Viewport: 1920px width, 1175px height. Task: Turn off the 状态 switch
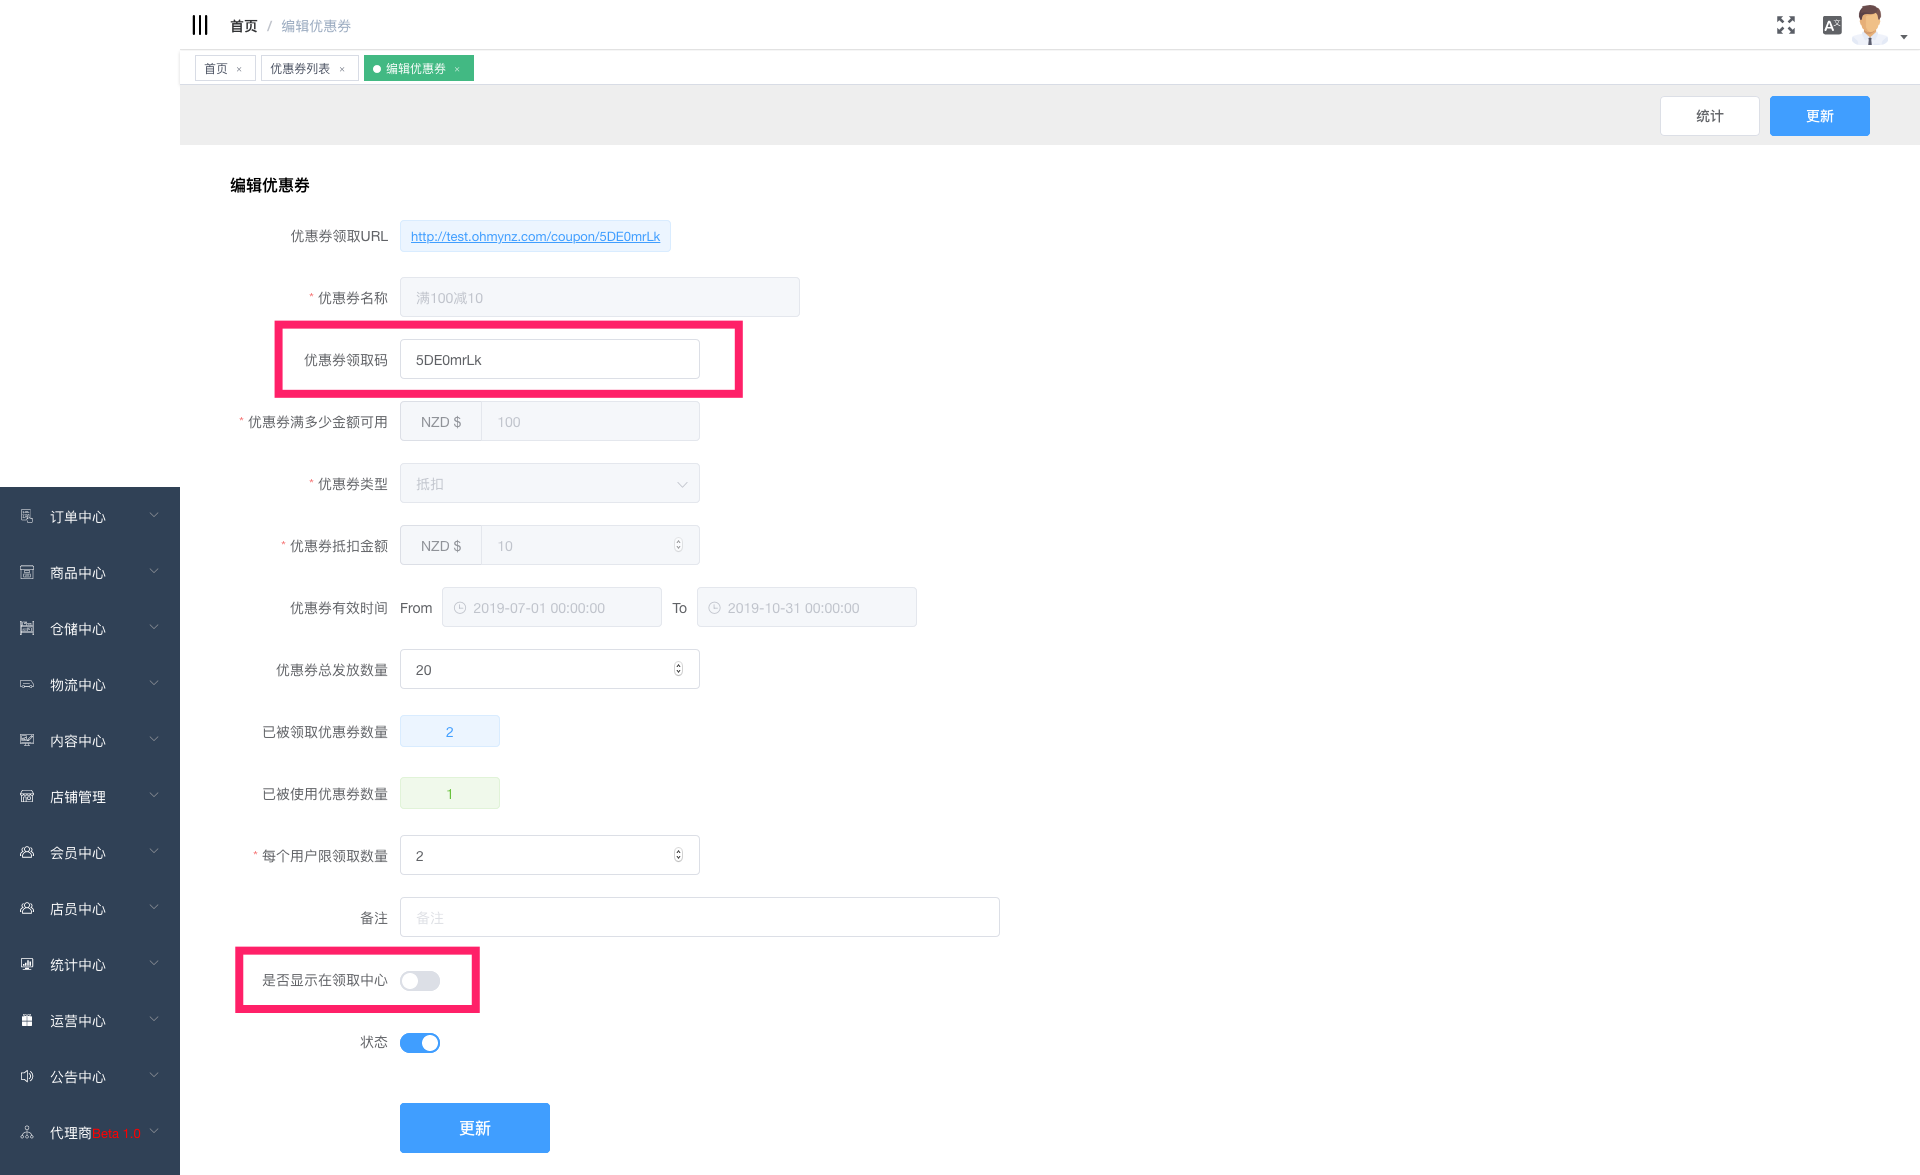click(420, 1043)
